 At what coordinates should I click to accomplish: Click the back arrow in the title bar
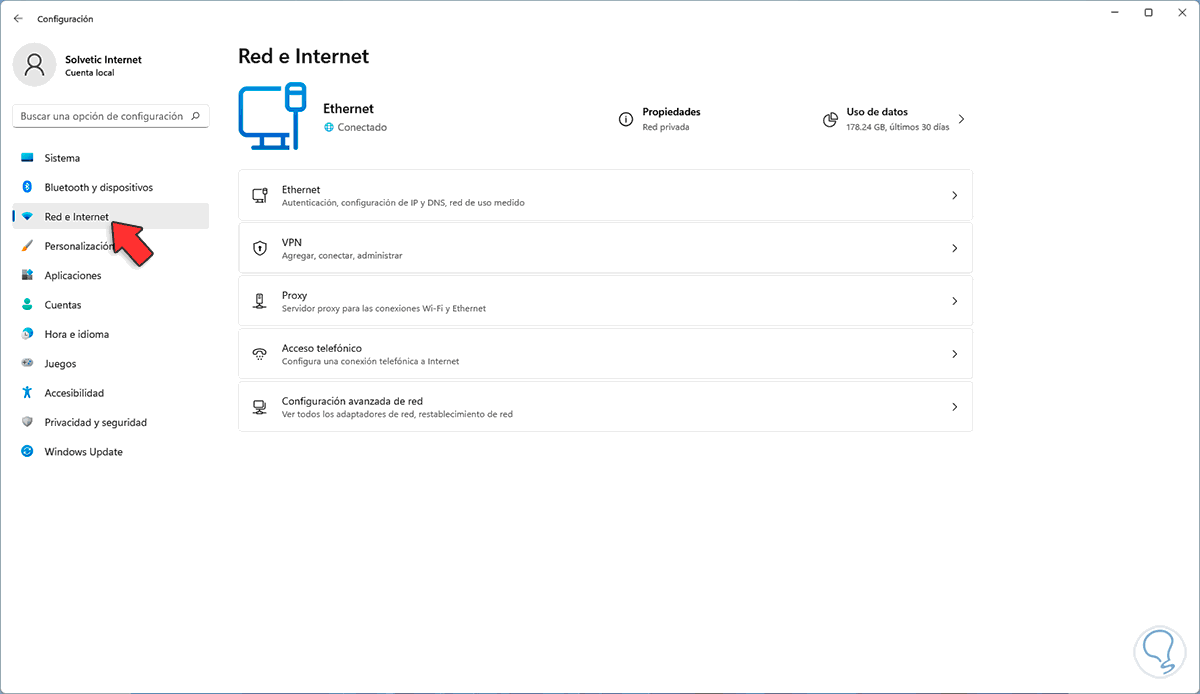tap(18, 19)
